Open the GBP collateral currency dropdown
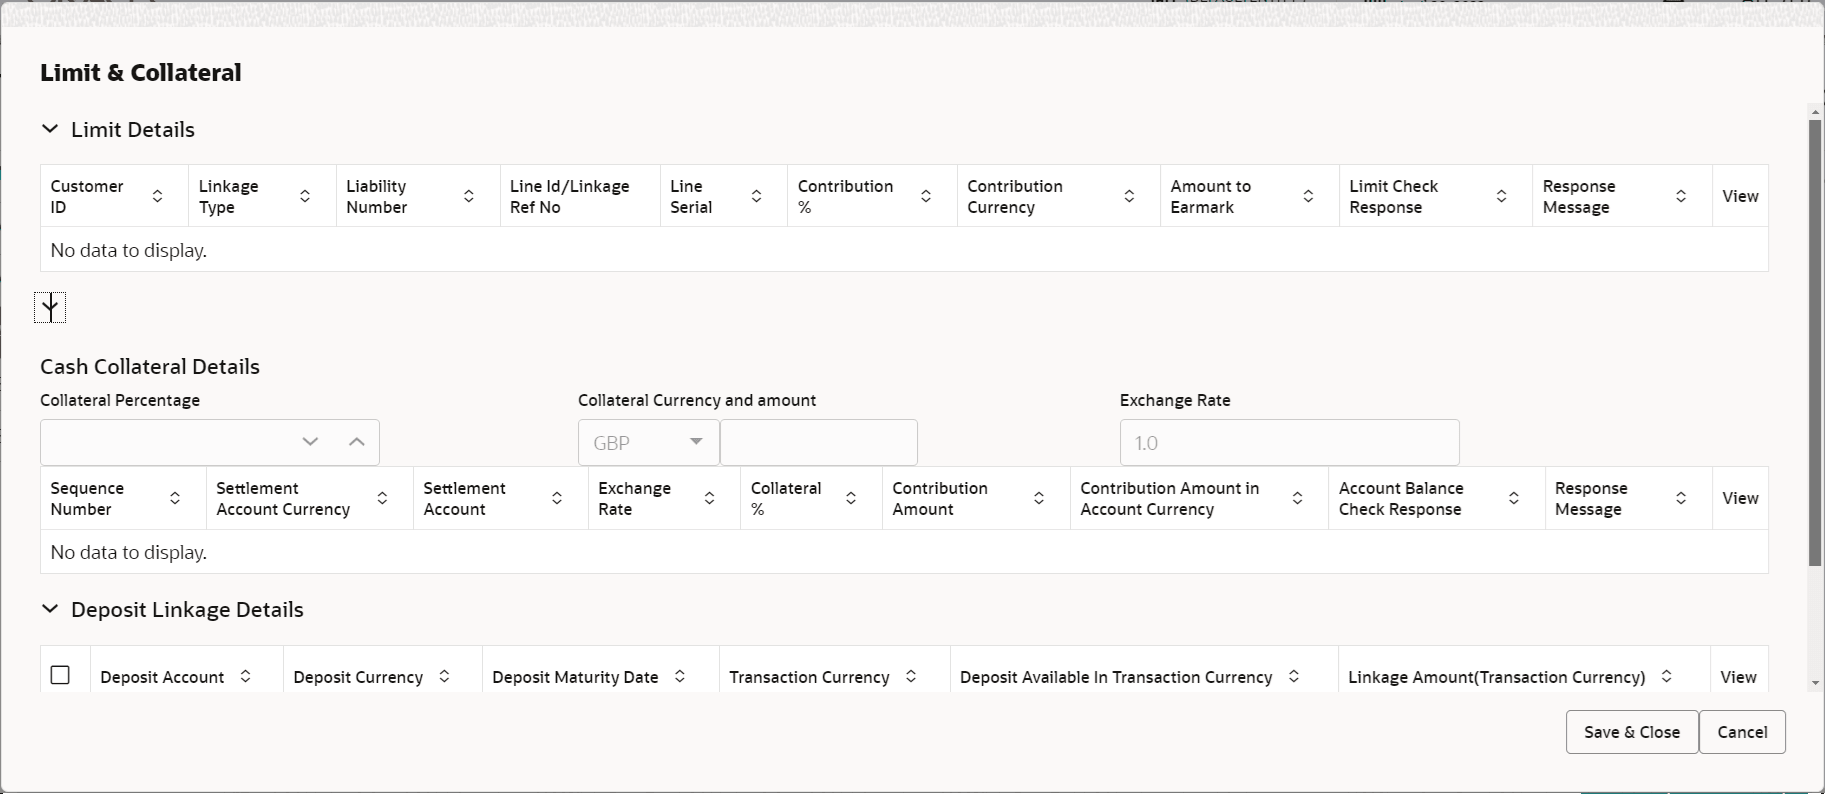This screenshot has height=794, width=1825. click(x=648, y=442)
